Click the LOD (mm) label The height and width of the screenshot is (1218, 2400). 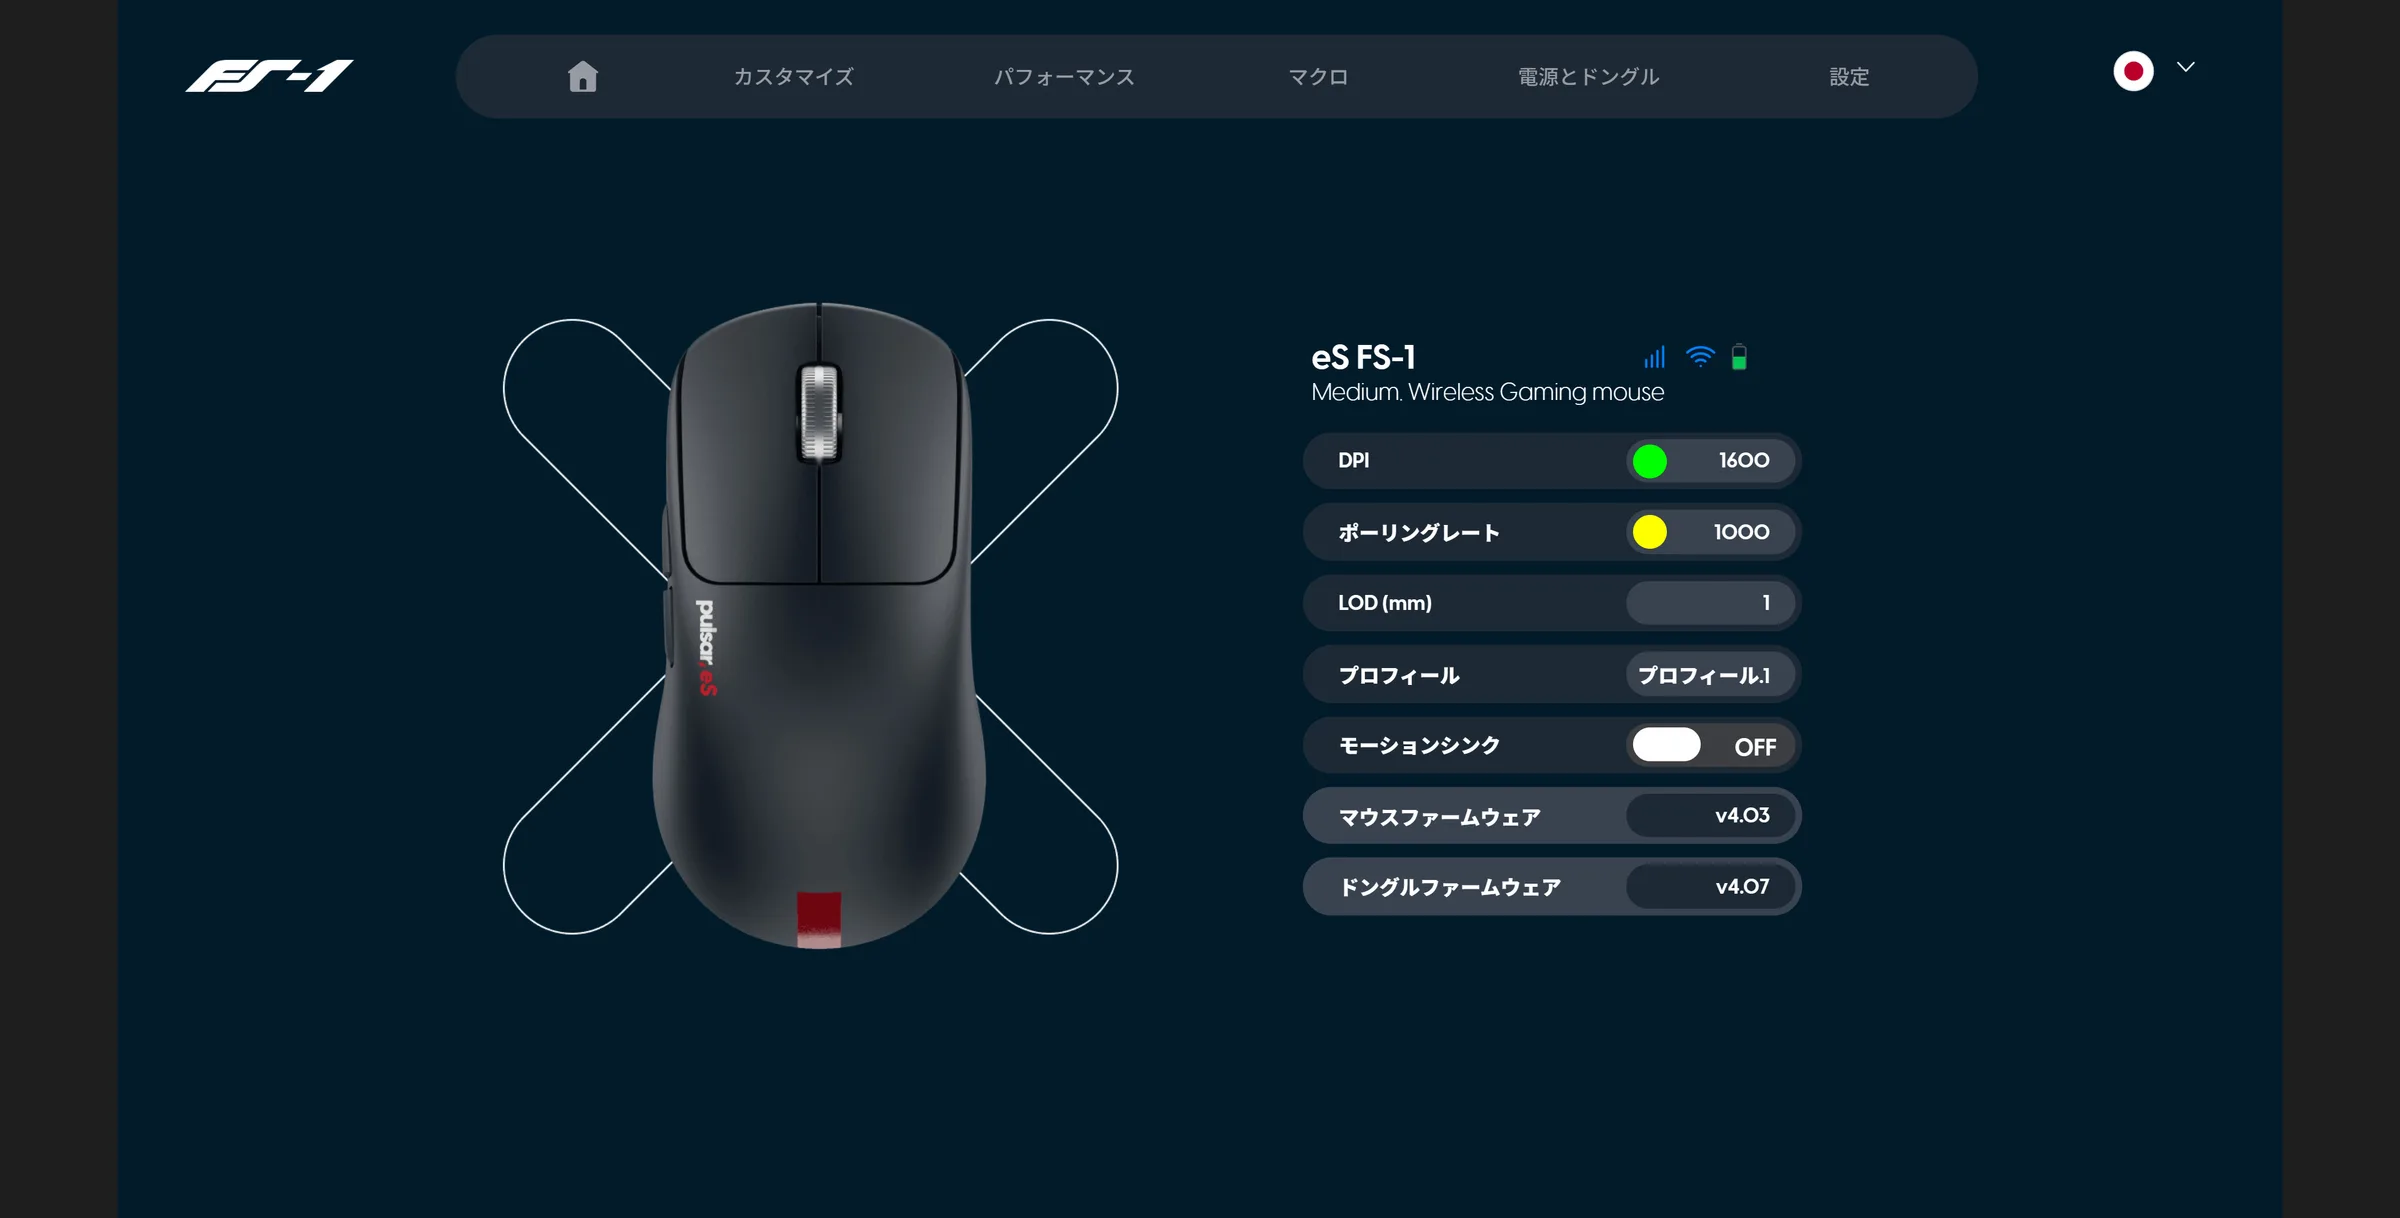coord(1385,603)
